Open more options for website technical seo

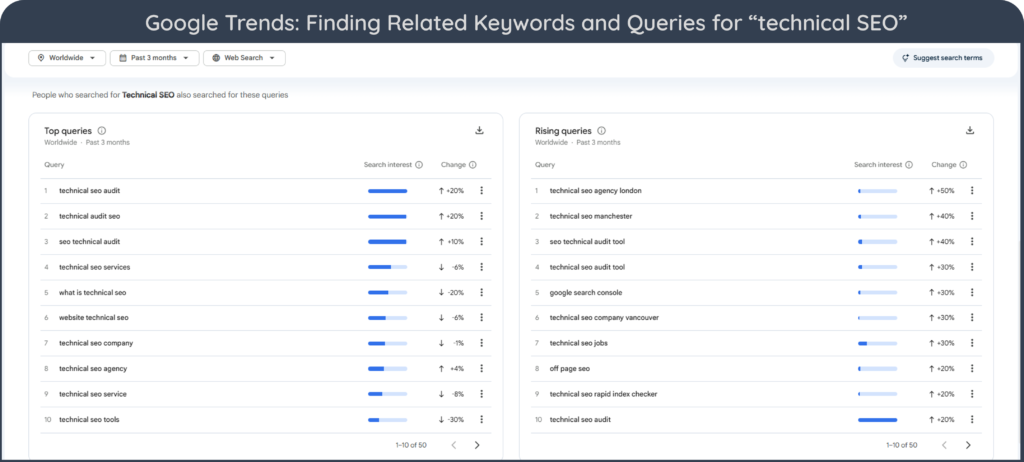click(481, 318)
